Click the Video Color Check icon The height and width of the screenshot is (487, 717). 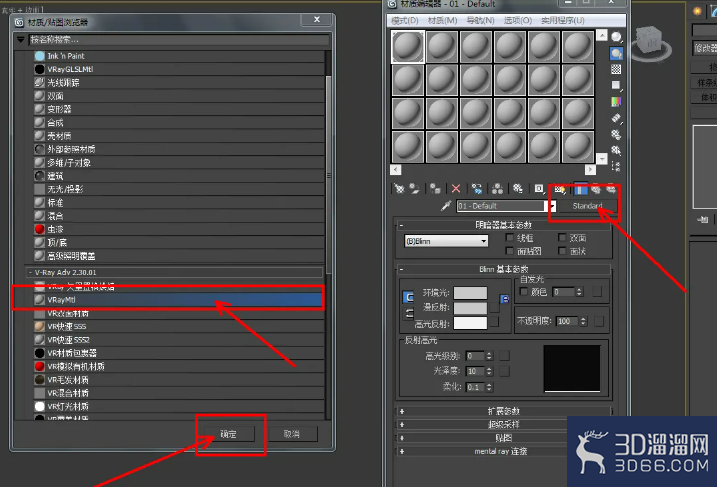616,102
